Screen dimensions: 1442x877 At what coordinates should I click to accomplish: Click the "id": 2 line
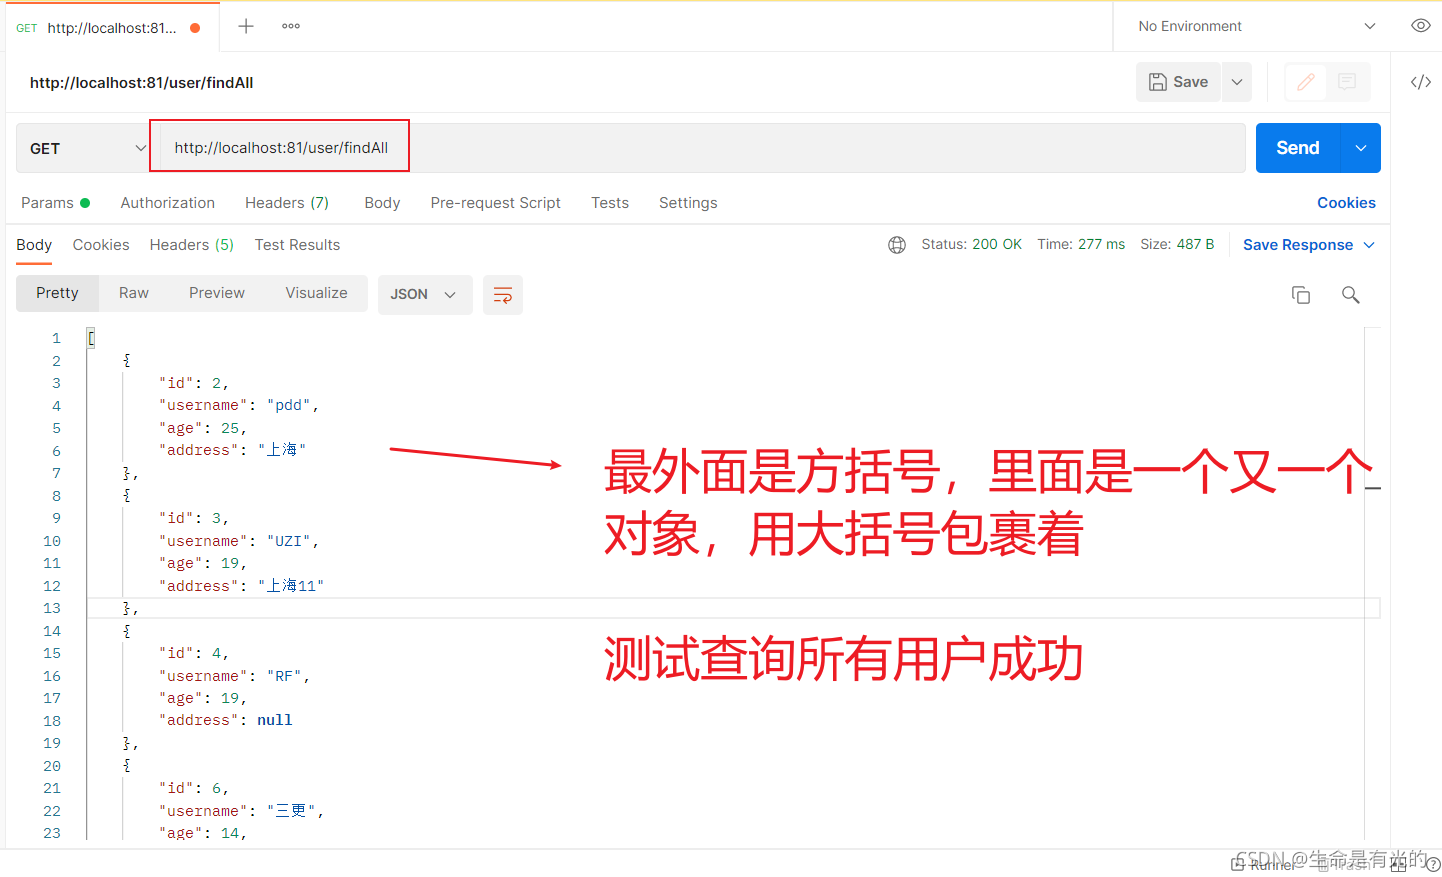point(194,383)
